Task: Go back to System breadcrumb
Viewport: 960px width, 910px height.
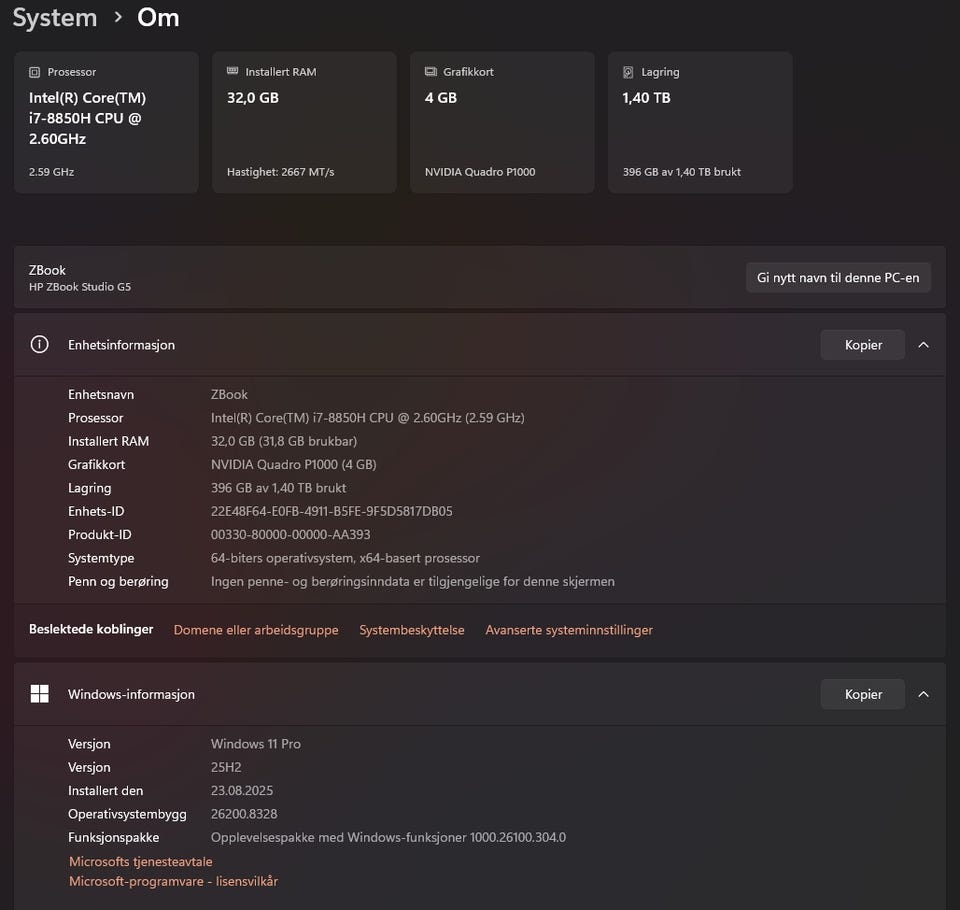Action: [55, 18]
